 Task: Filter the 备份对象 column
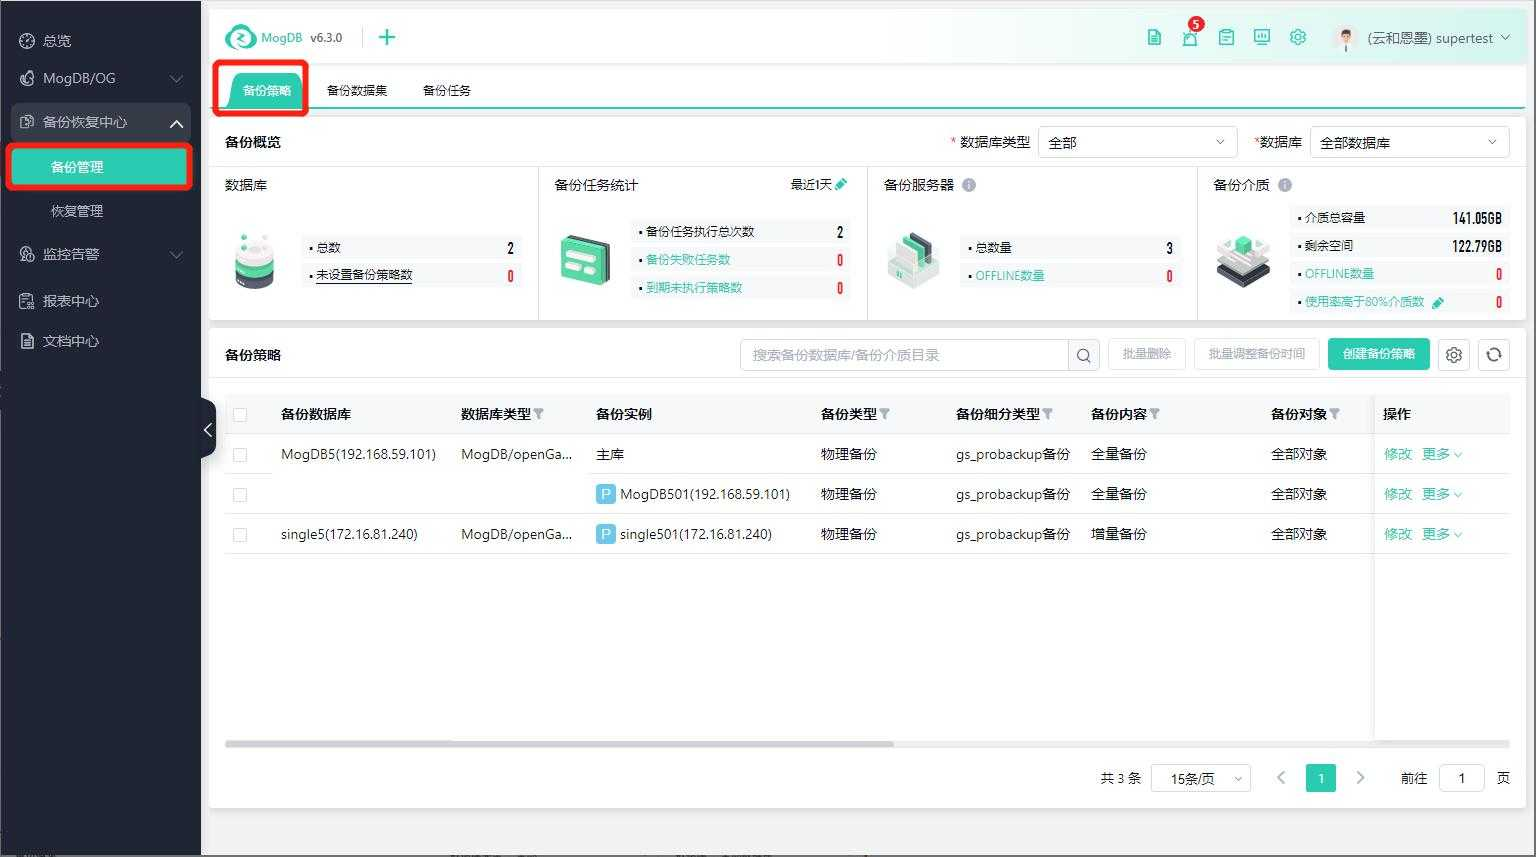tap(1335, 414)
